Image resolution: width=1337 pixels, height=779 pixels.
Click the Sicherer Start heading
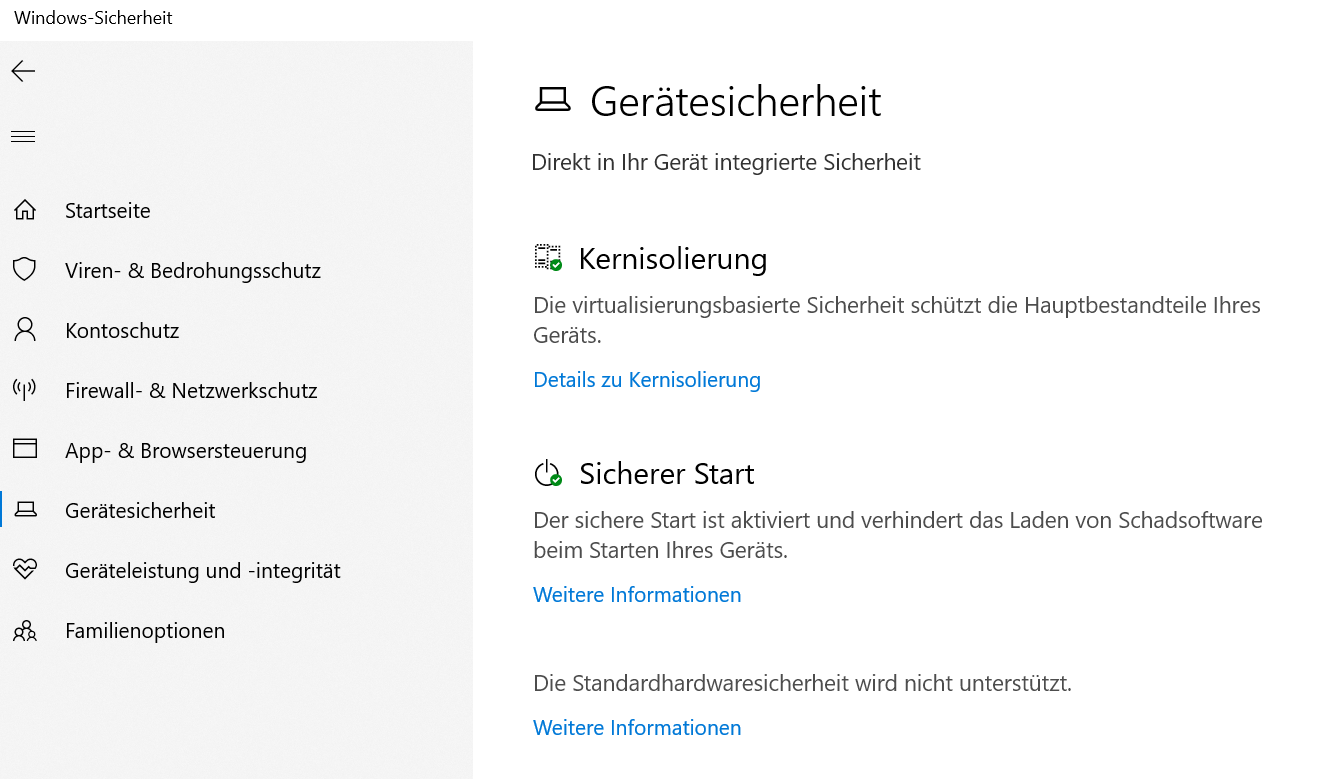(667, 474)
